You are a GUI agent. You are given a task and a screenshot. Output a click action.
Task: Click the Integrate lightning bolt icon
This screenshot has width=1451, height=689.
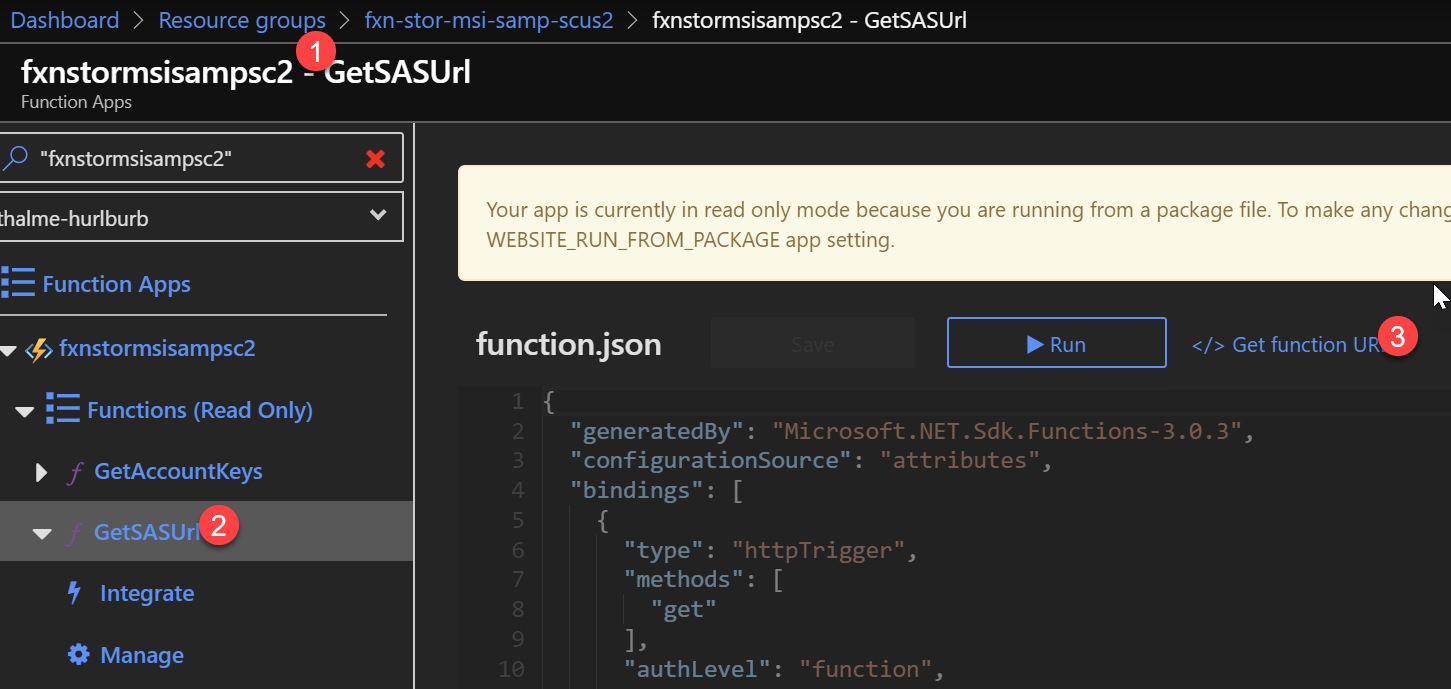click(x=74, y=593)
